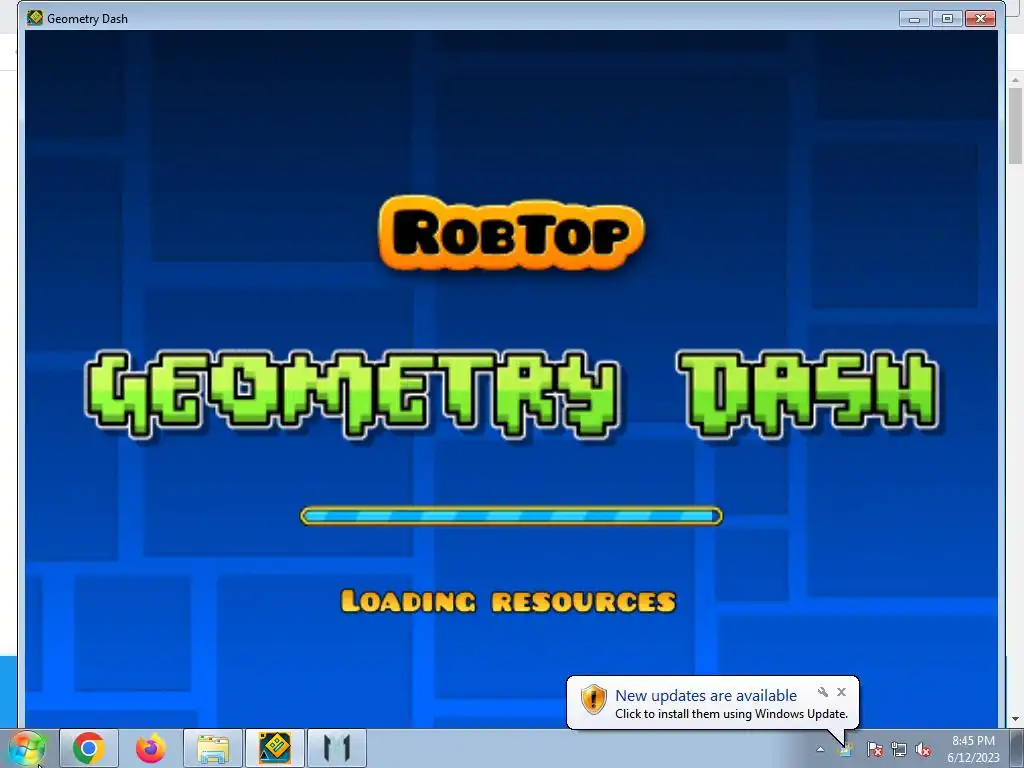Screen dimensions: 1024x768
Task: Click the Geometry Dash title bar icon
Action: [35, 18]
